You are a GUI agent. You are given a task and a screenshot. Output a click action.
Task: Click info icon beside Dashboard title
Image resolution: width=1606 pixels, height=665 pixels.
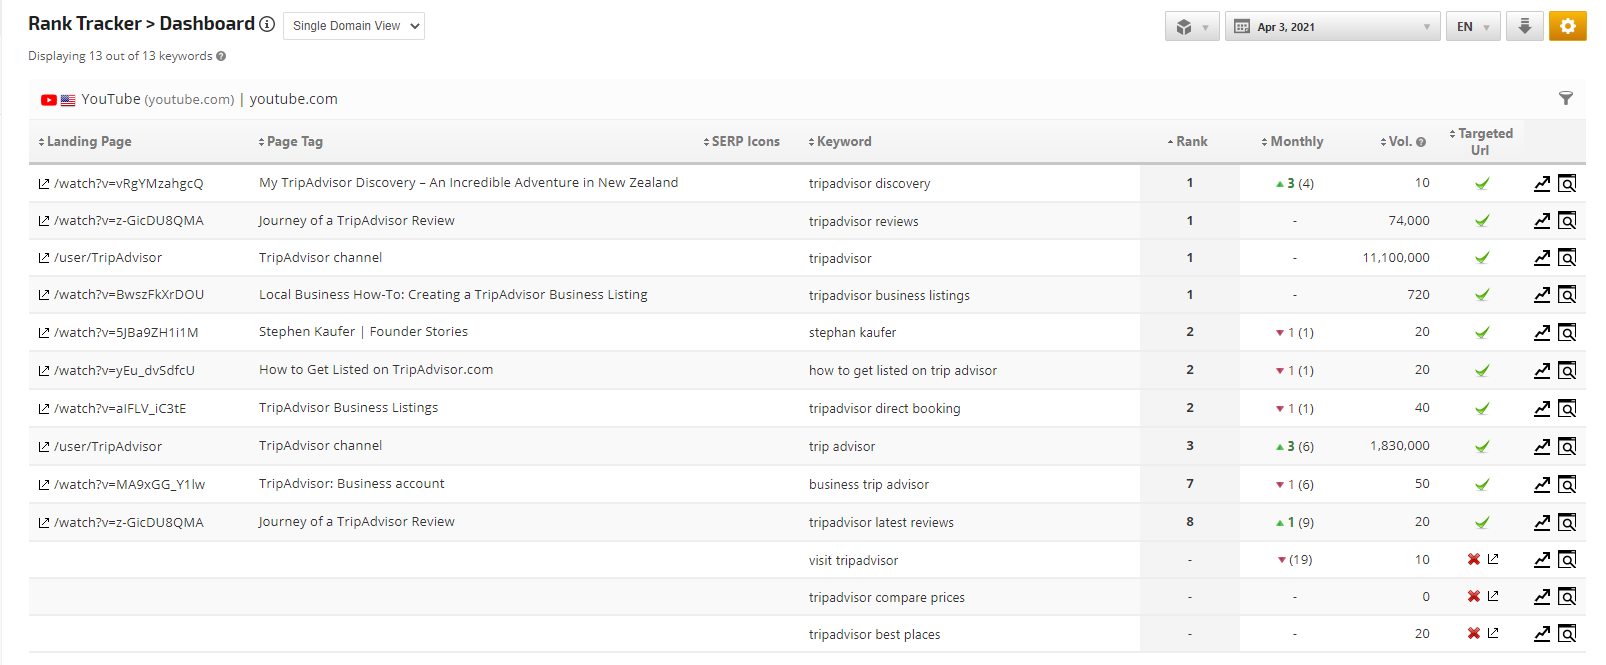pos(267,24)
